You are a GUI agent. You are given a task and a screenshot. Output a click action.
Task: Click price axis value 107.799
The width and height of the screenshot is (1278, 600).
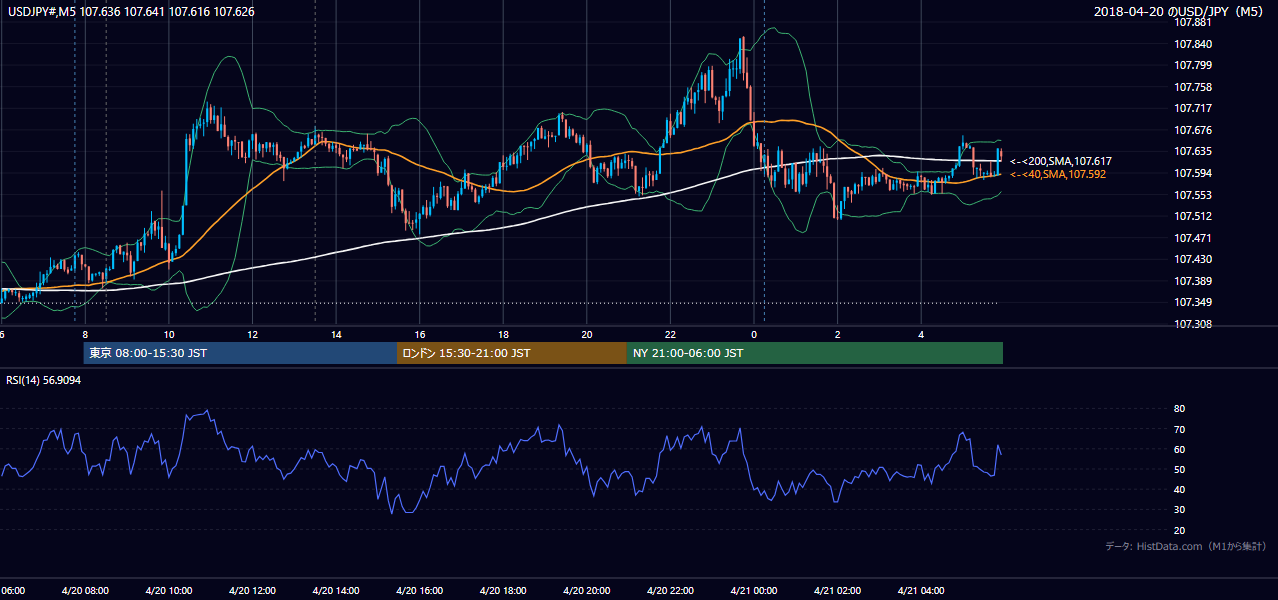[x=1195, y=65]
